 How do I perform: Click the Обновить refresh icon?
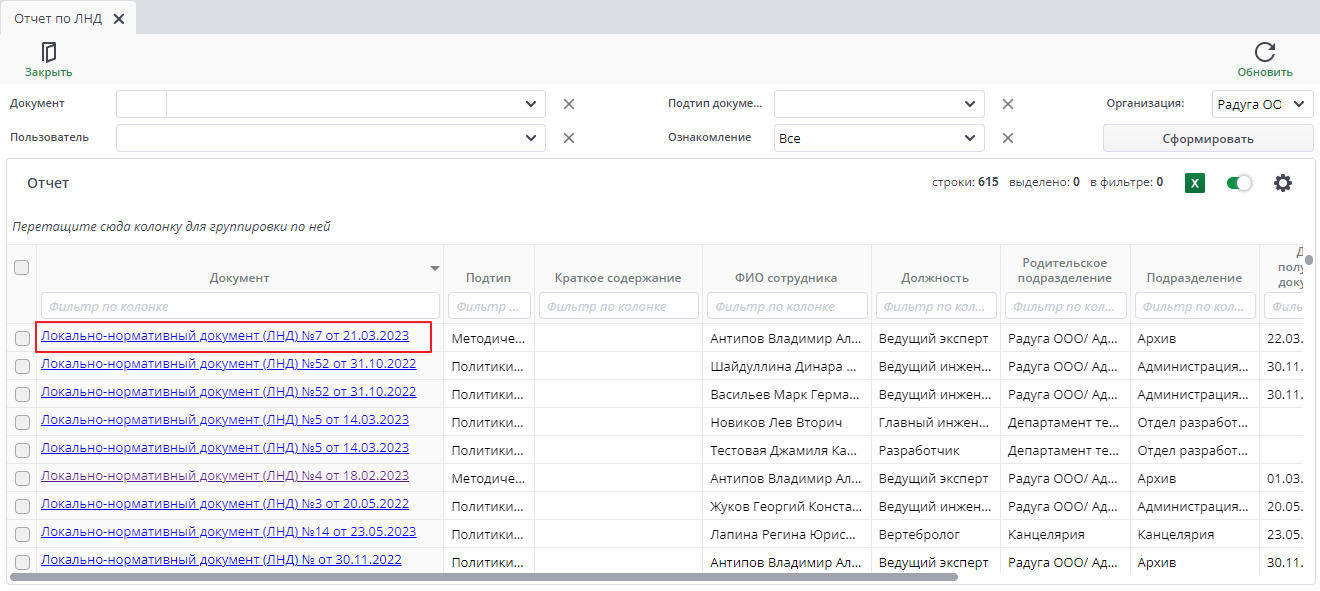(1265, 52)
